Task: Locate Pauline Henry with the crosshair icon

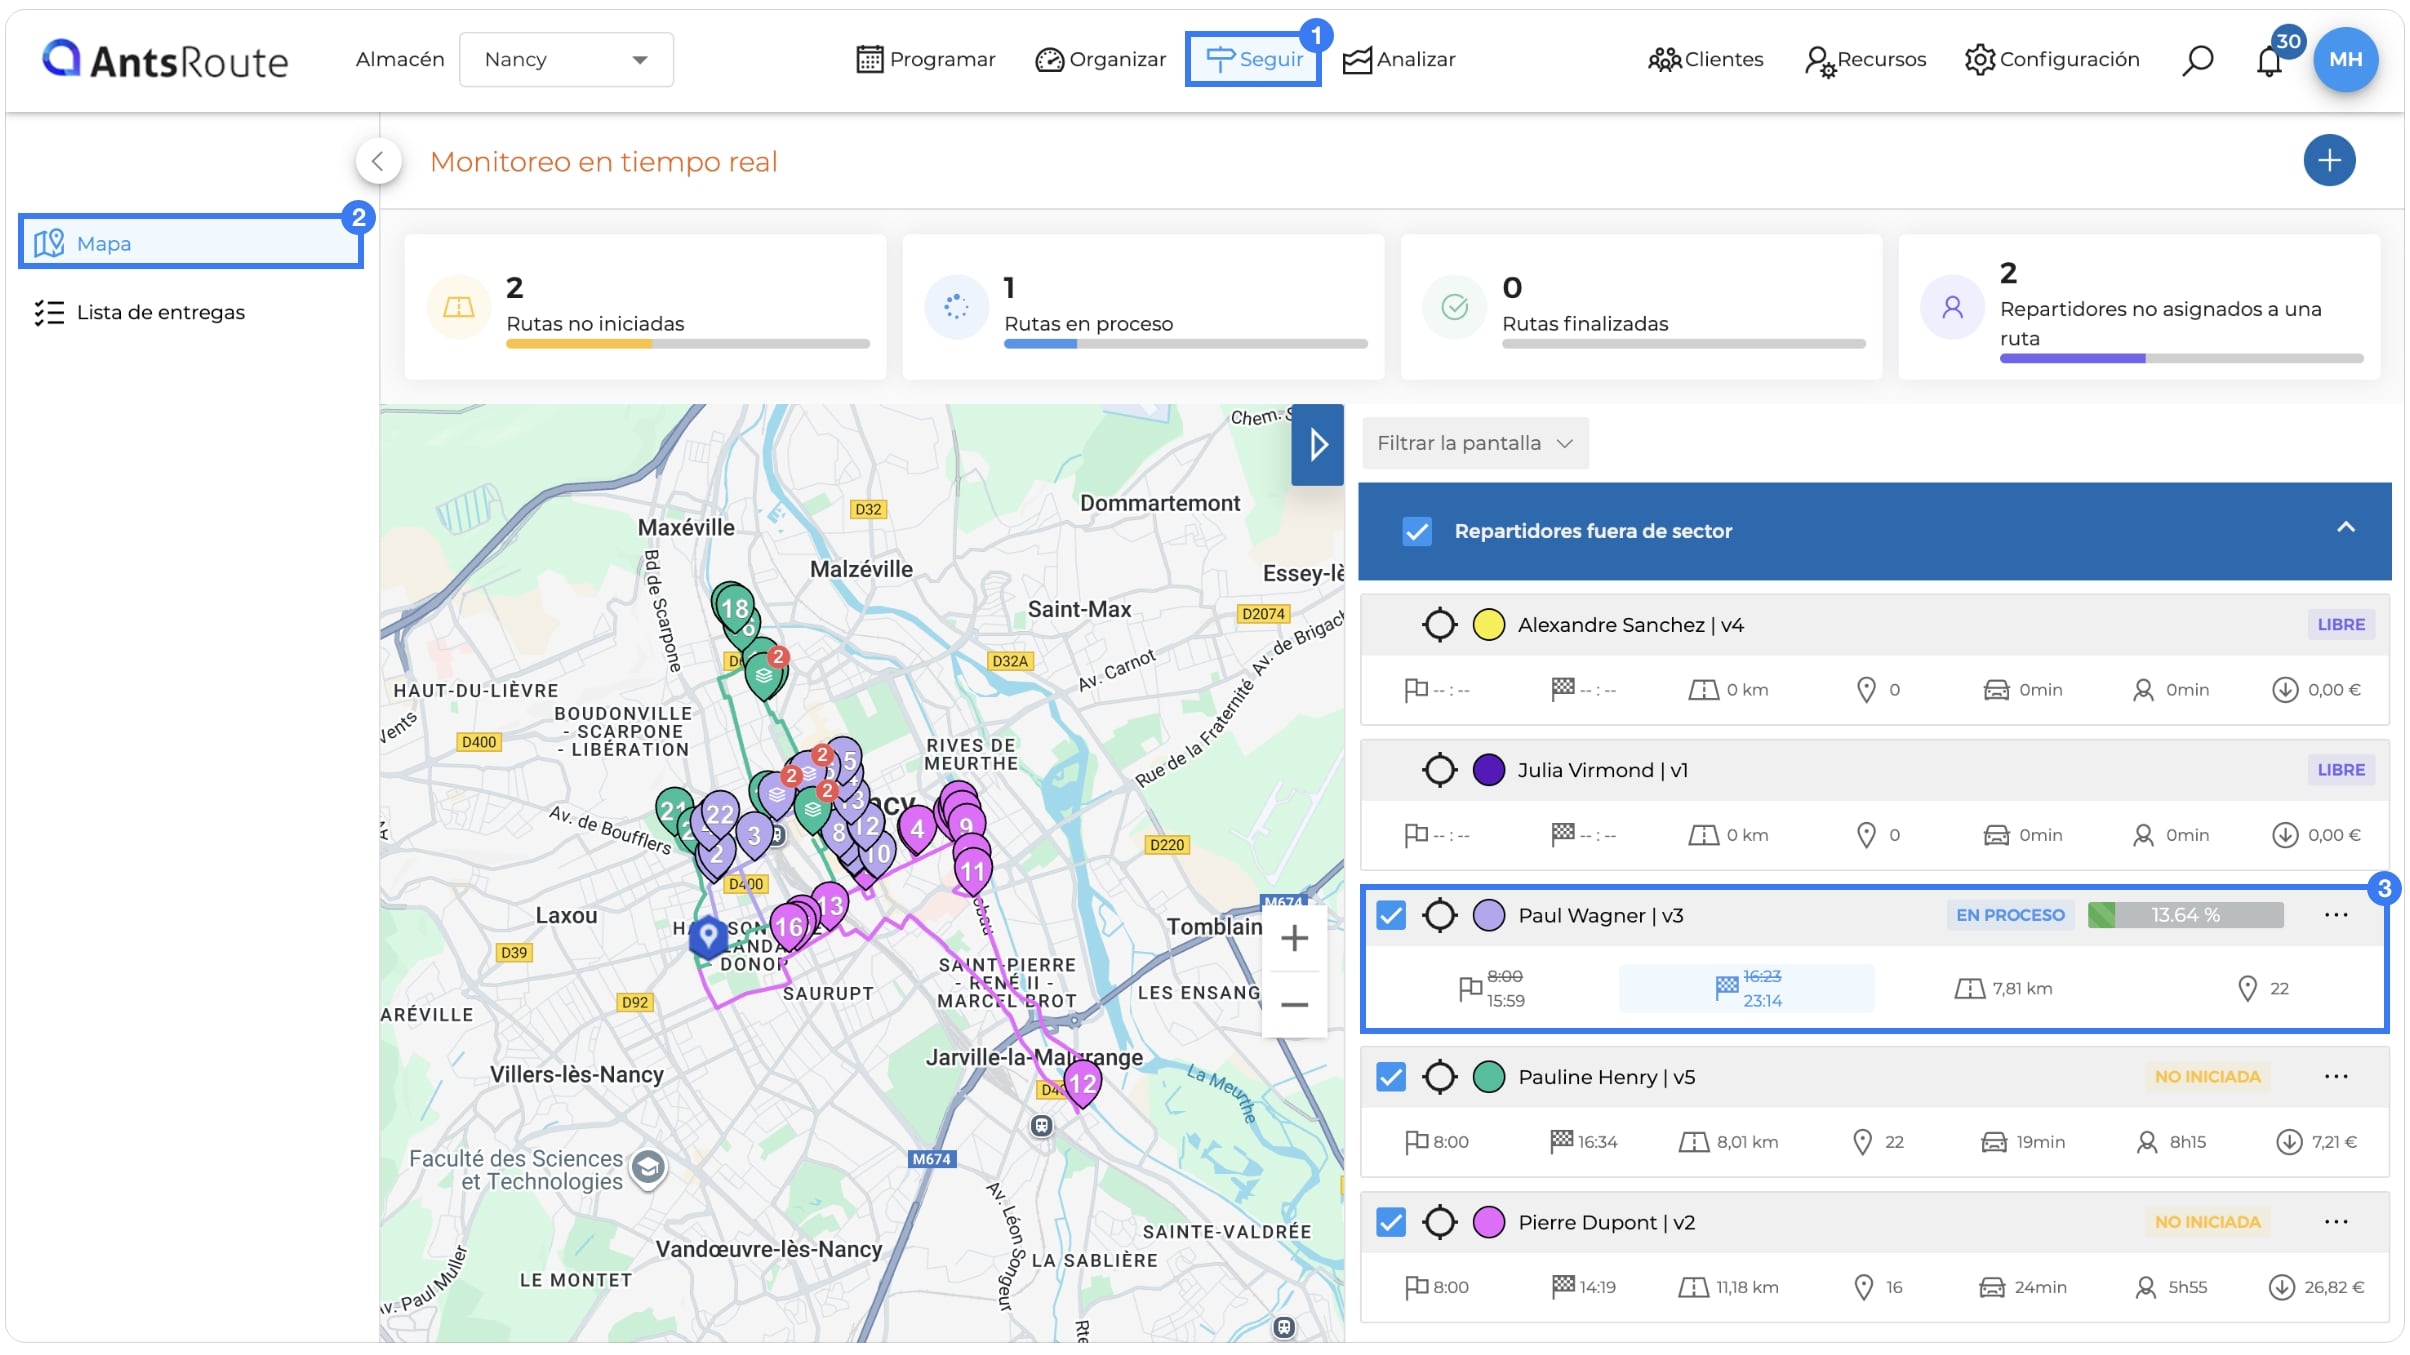Action: 1439,1077
